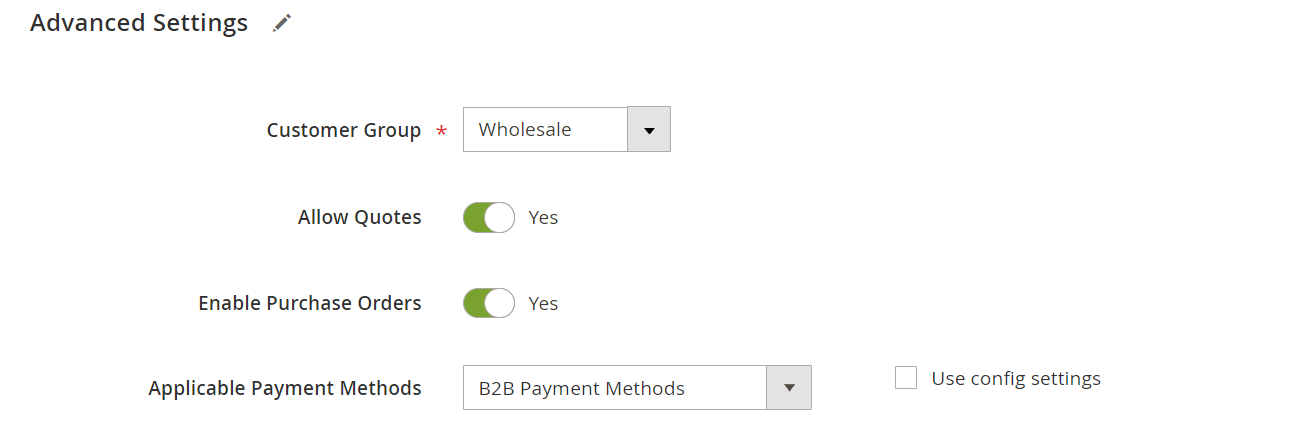The height and width of the screenshot is (437, 1310).
Task: Click the red required asterisk next to Customer Group
Action: 442,132
